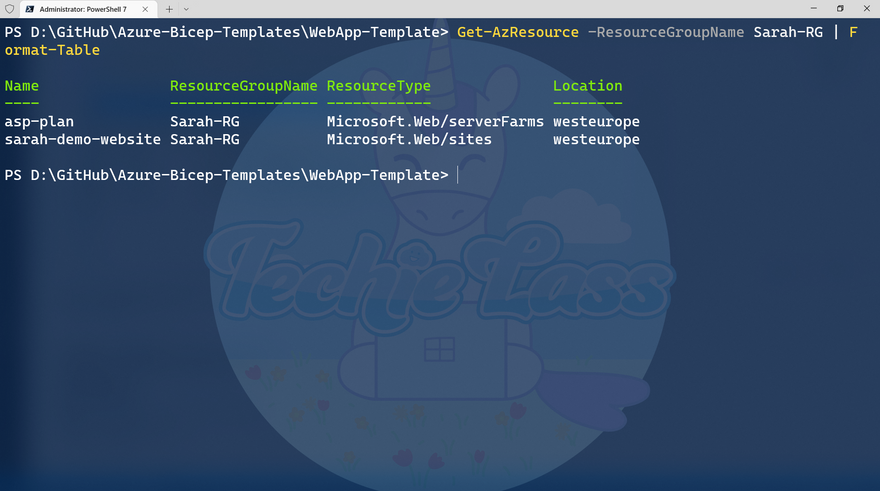
Task: Click the Get-AzResource command text
Action: click(517, 32)
